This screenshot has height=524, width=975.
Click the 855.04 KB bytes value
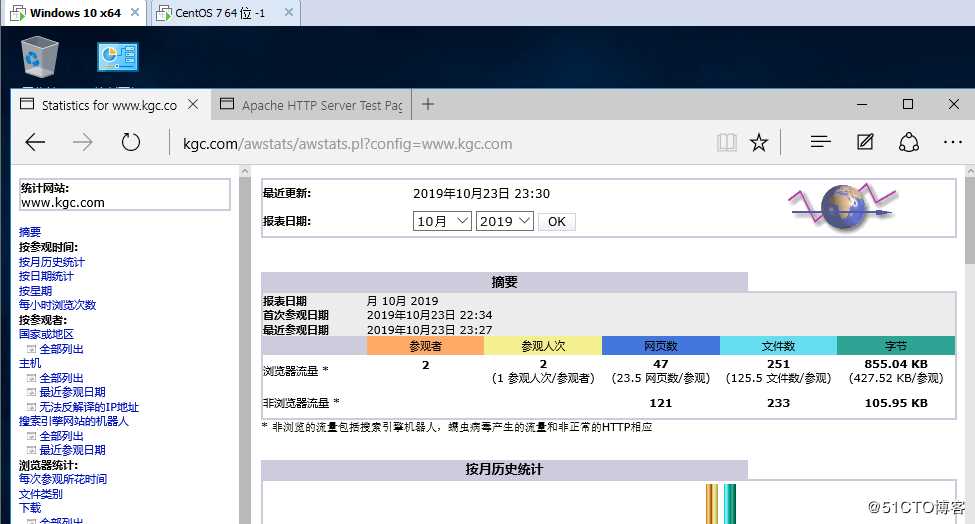896,364
